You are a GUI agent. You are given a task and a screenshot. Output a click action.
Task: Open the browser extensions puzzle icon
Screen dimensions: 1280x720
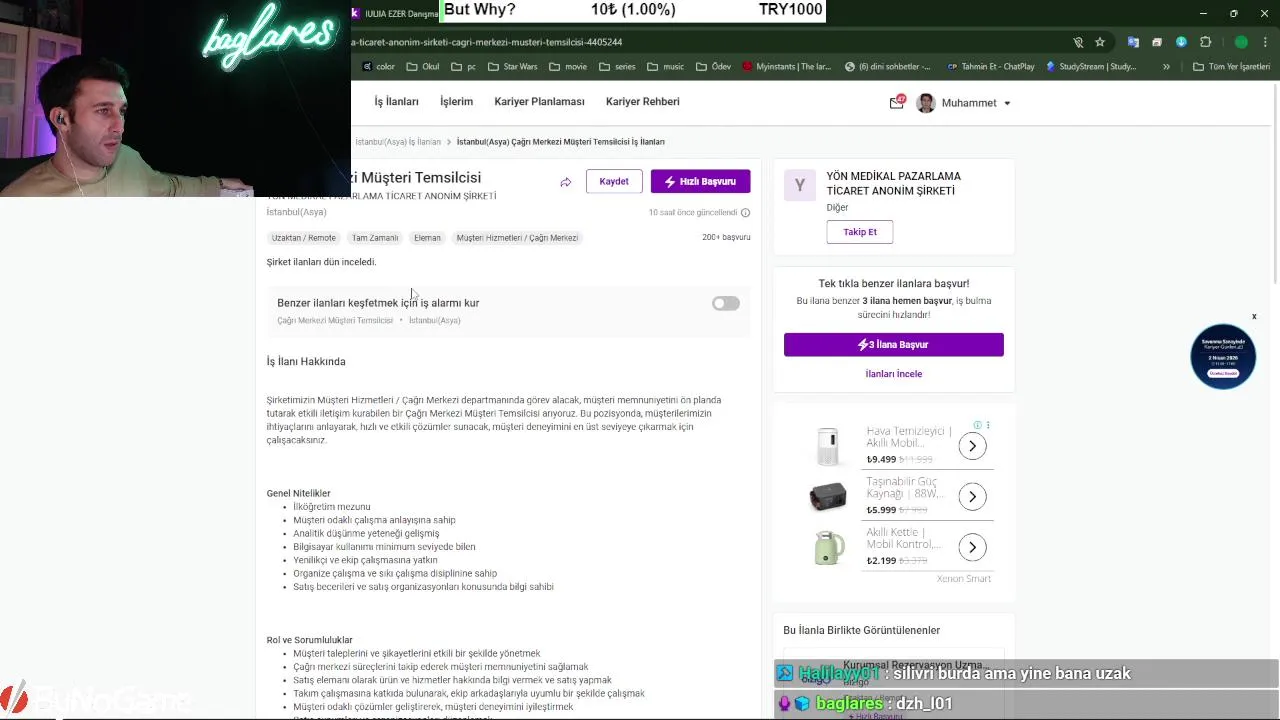pos(1205,42)
